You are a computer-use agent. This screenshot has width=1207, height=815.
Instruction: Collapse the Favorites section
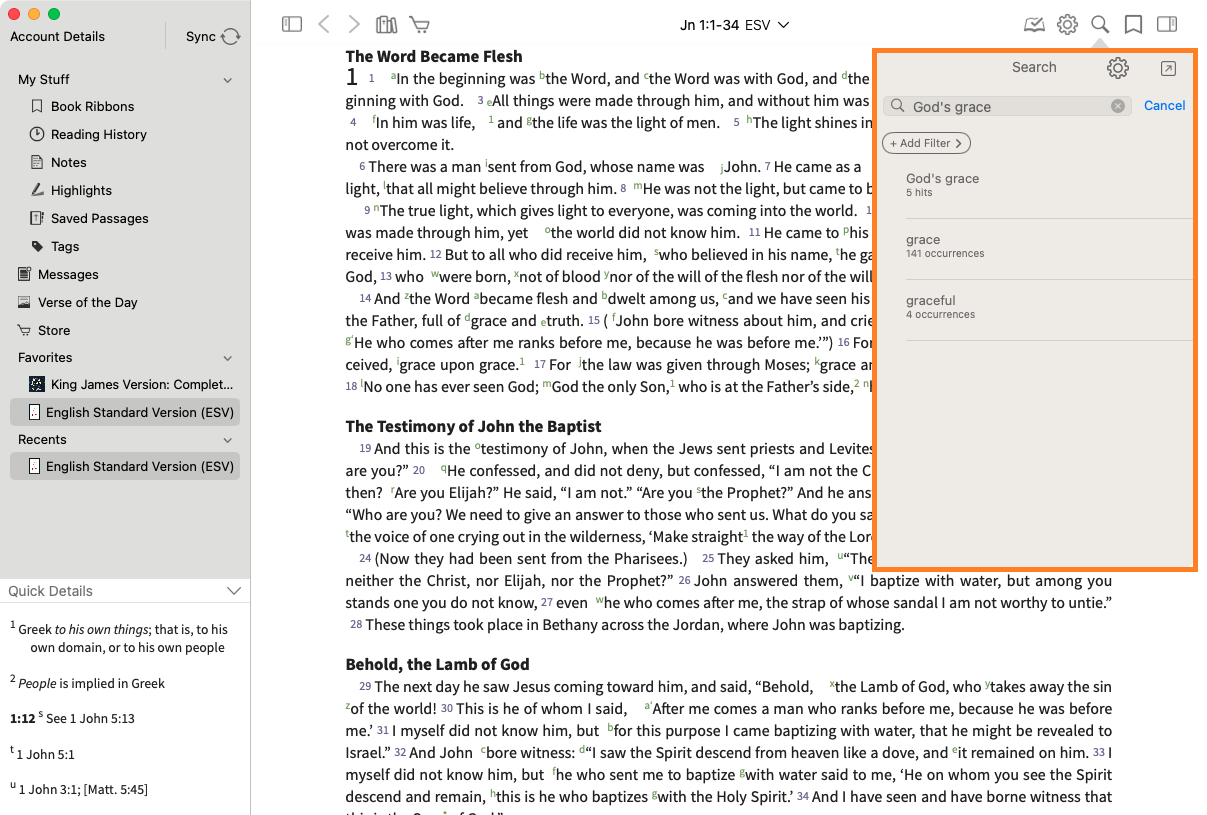pyautogui.click(x=228, y=358)
